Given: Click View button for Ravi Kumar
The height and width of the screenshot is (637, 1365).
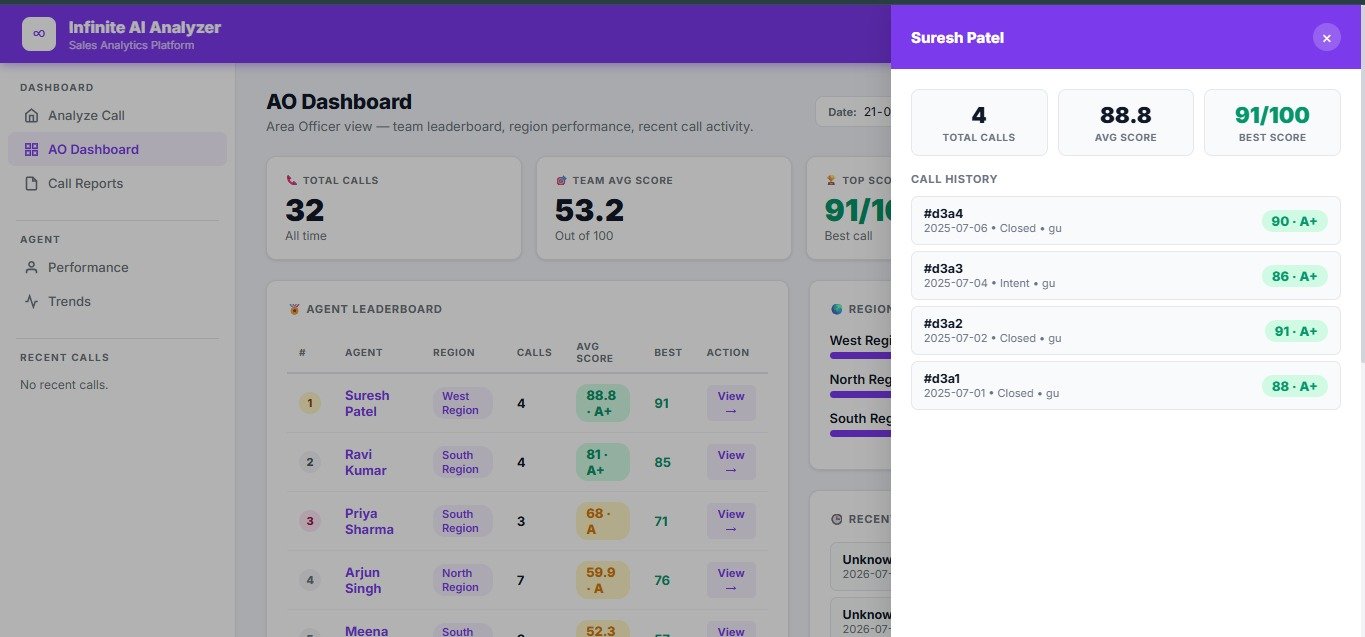Looking at the screenshot, I should pos(731,462).
